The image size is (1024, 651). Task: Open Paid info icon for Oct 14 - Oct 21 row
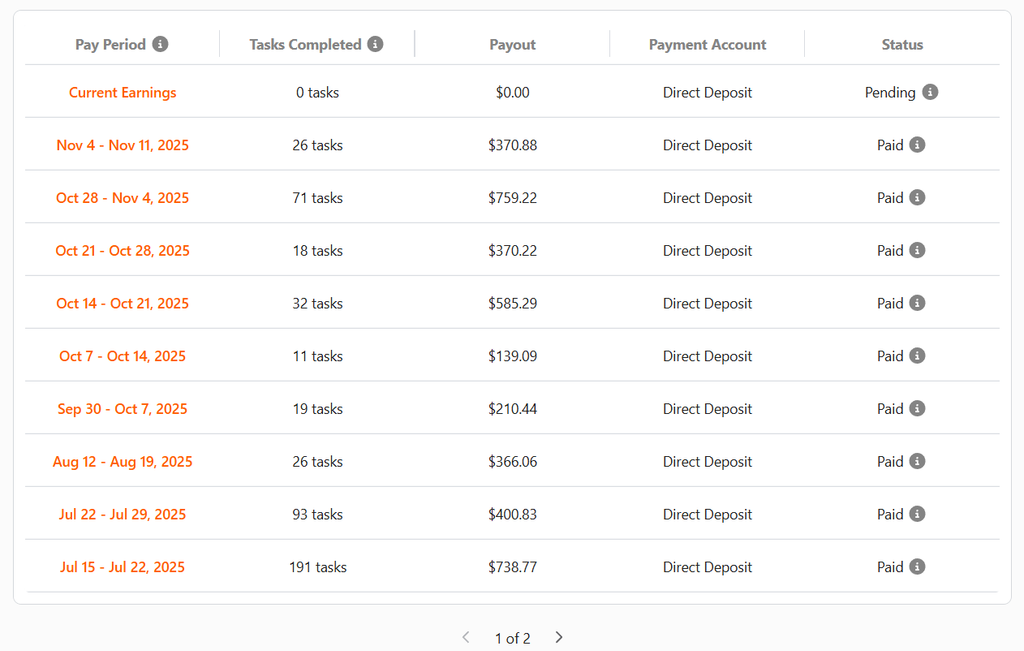tap(917, 303)
